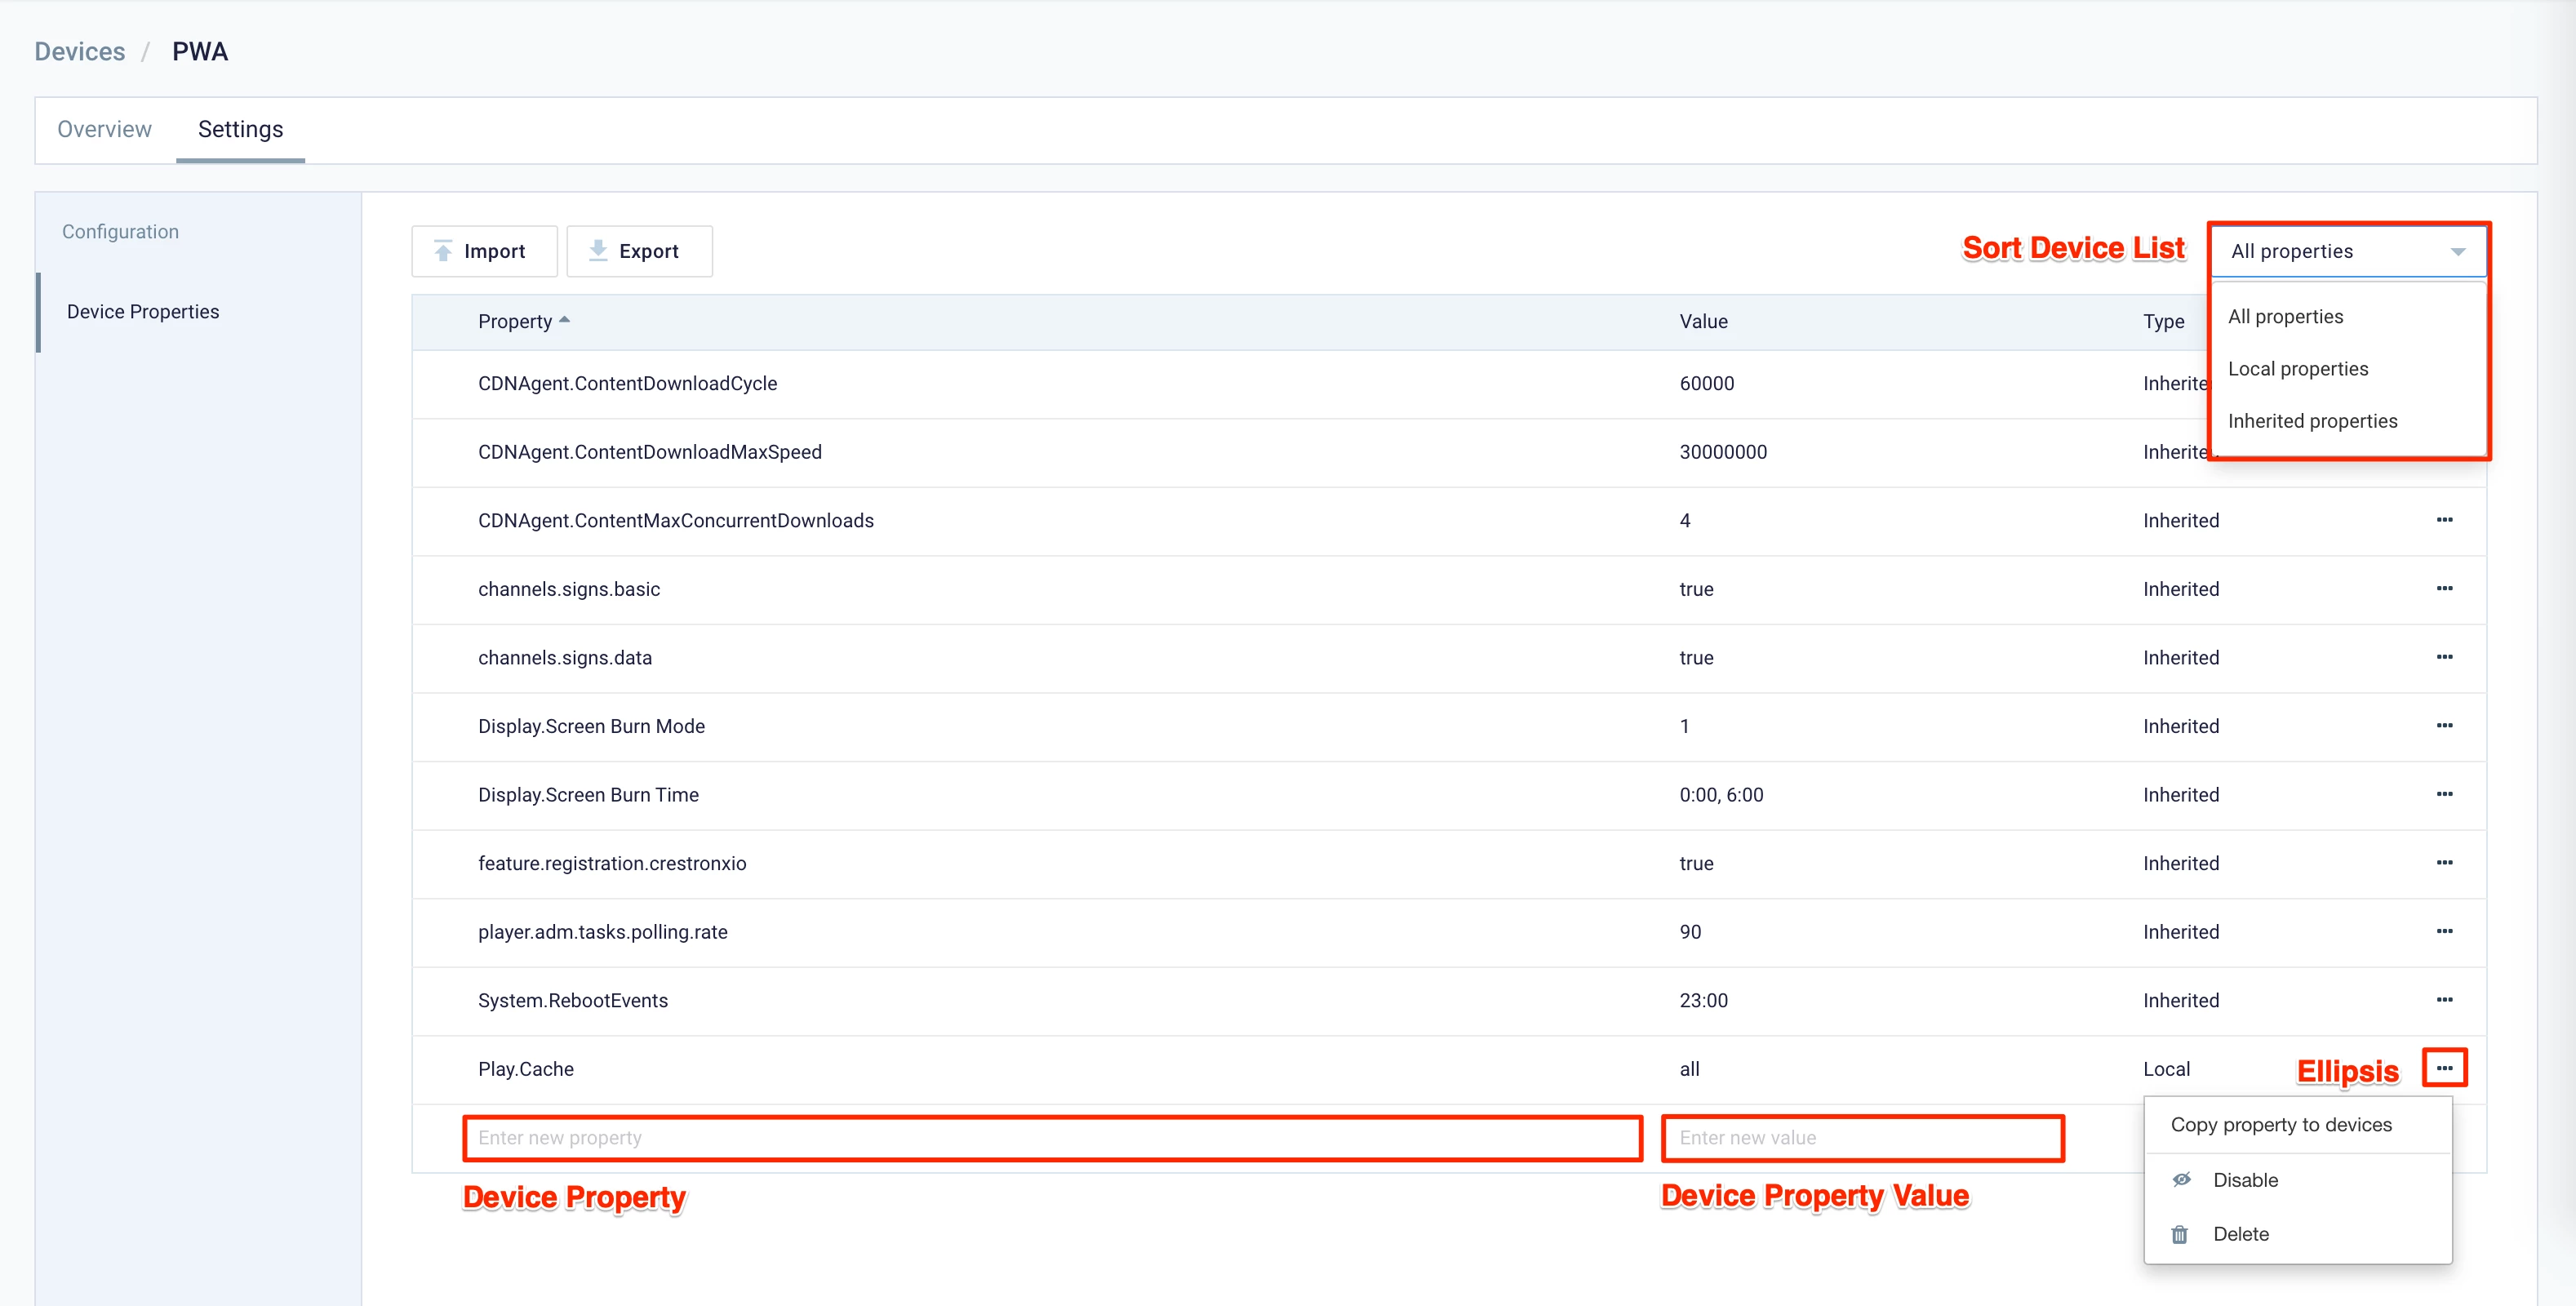Click the Enter new property field
Image resolution: width=2576 pixels, height=1306 pixels.
pos(1052,1138)
